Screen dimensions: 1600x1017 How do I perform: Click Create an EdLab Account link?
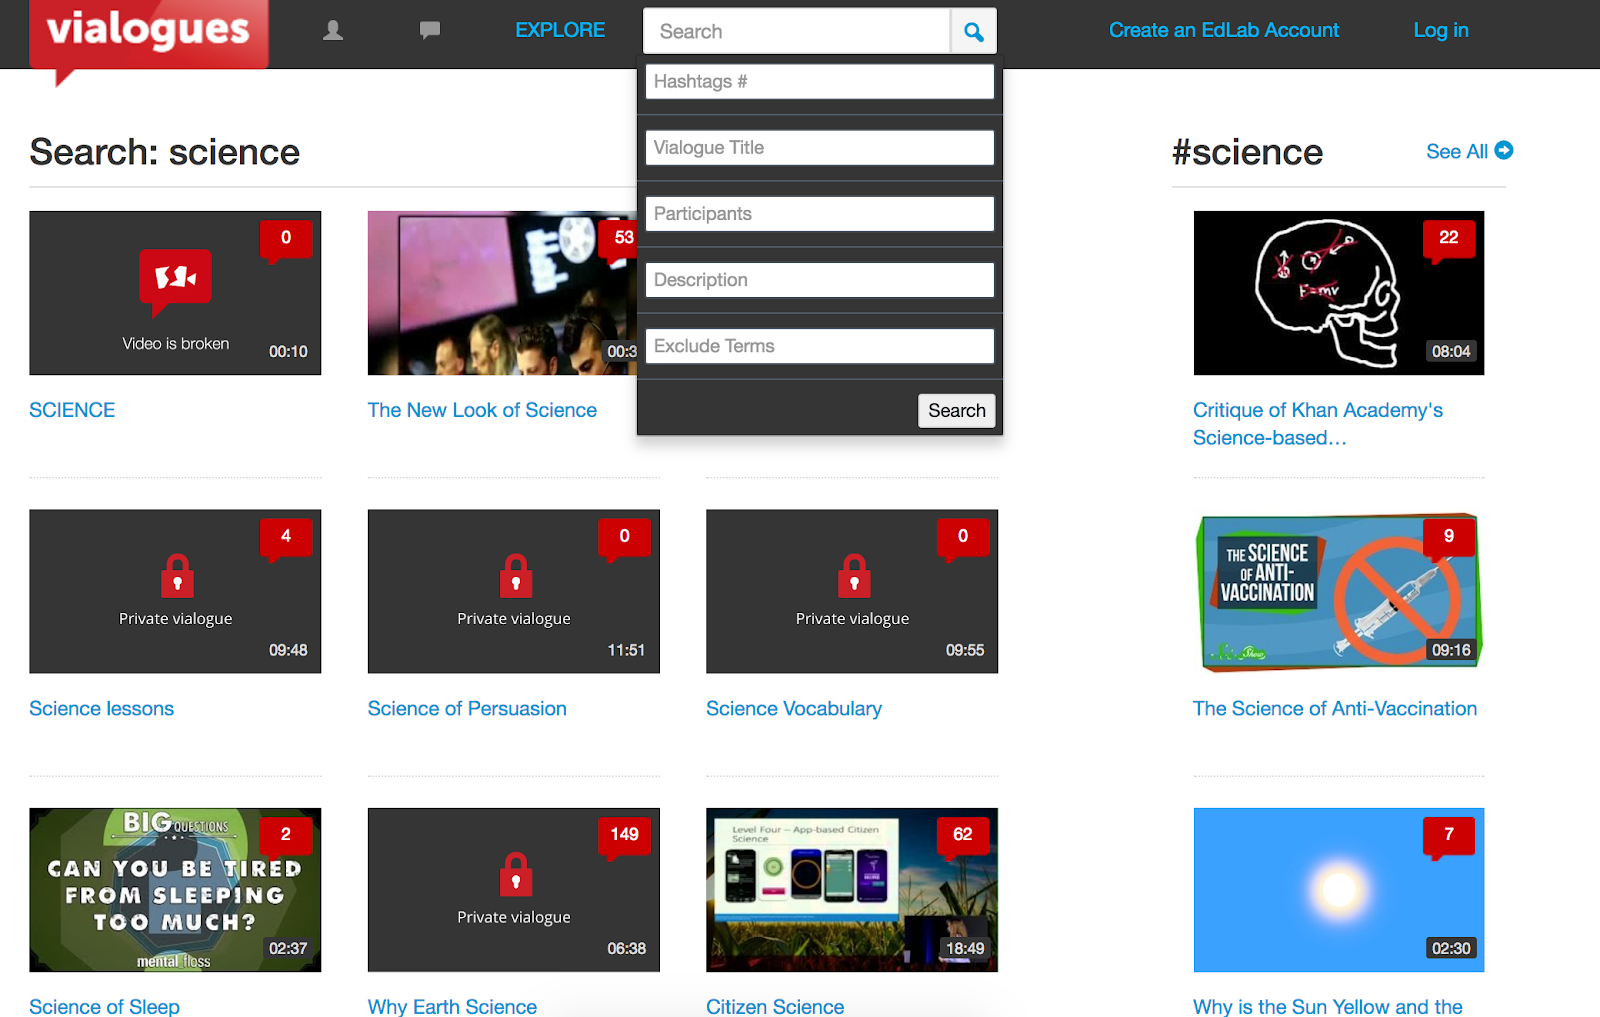pyautogui.click(x=1224, y=30)
